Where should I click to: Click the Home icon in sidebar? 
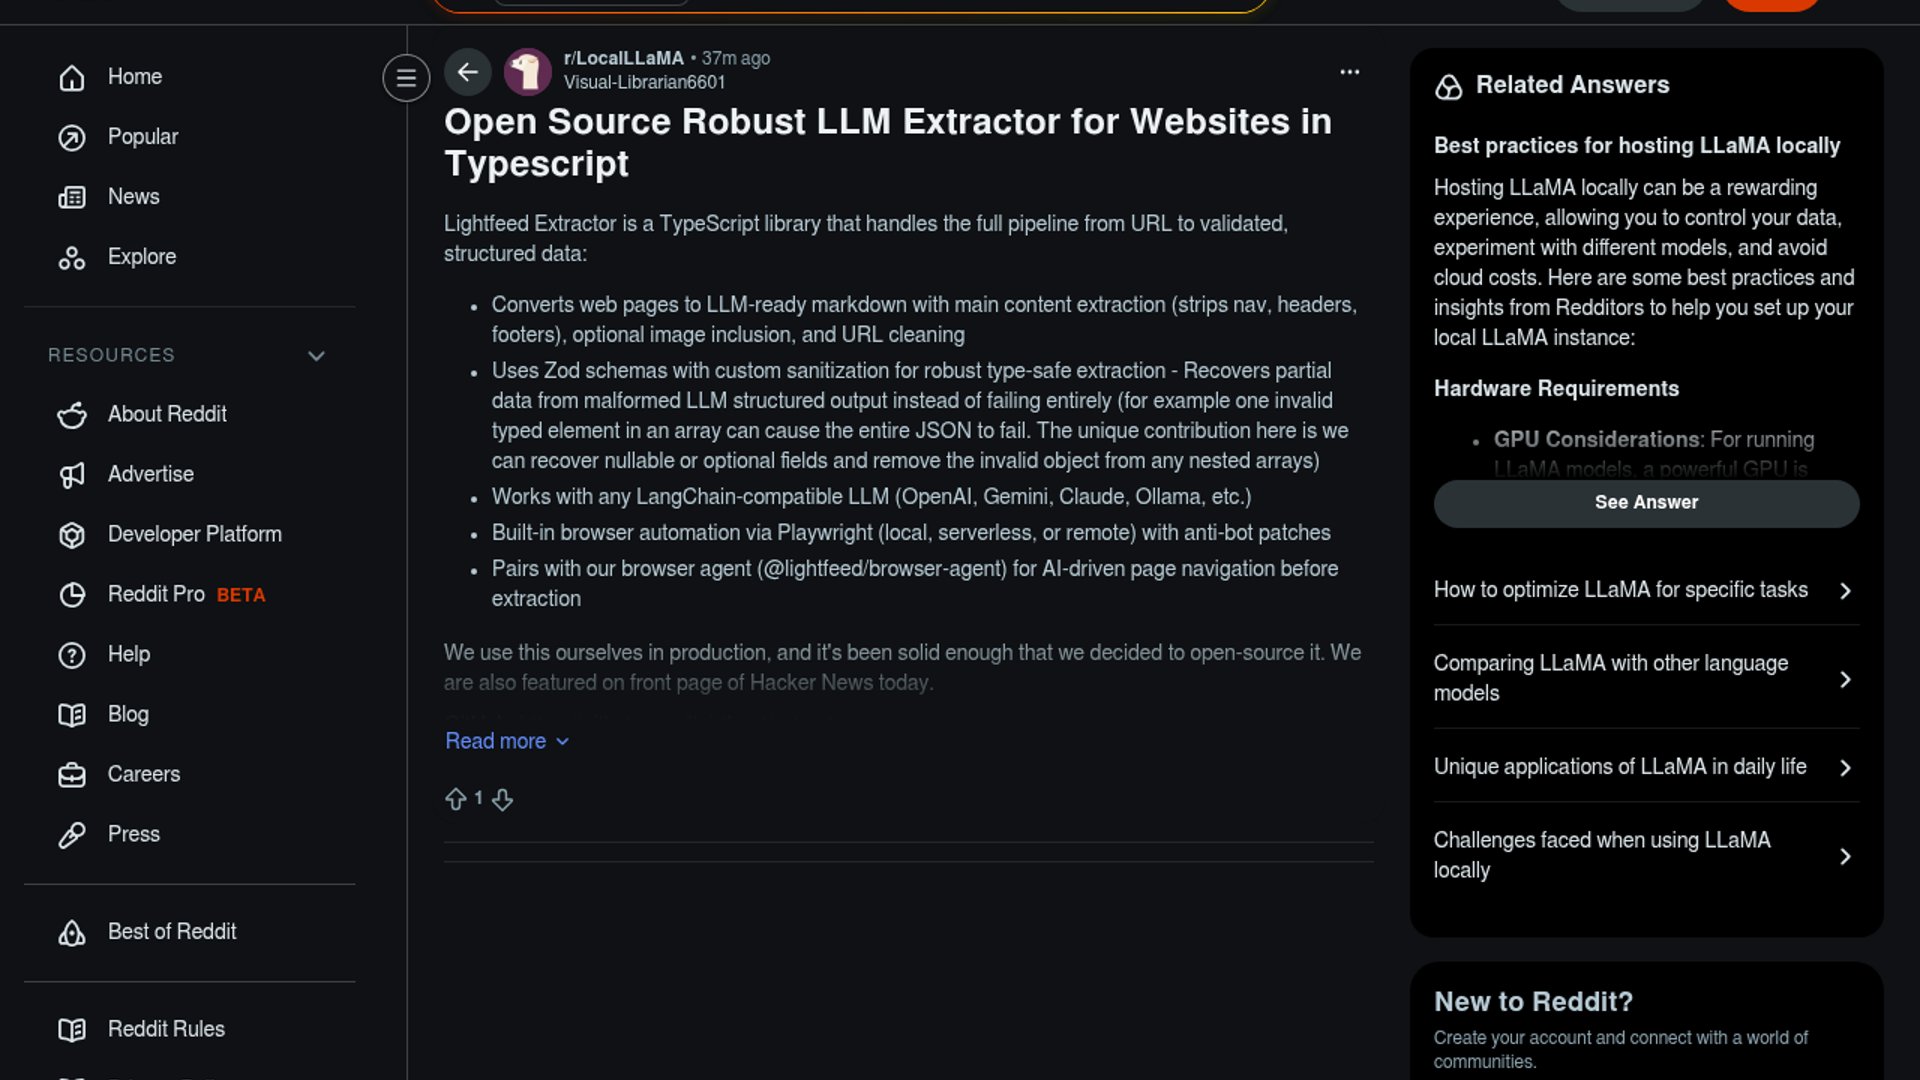(72, 77)
